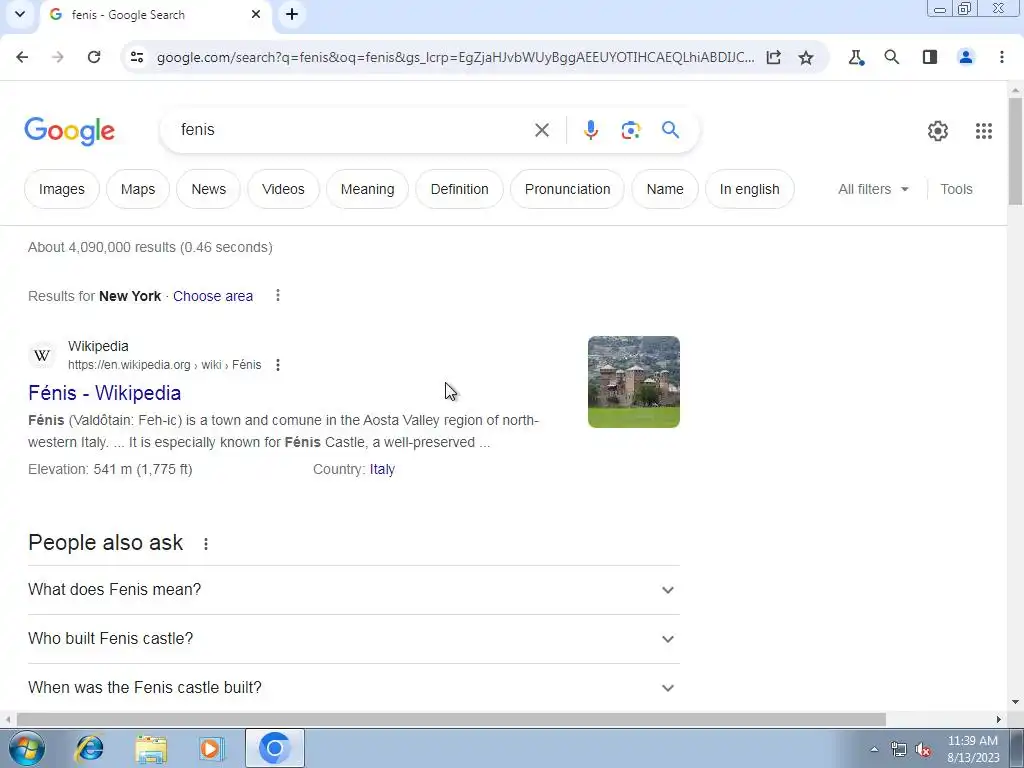Open Google quick settings gear

point(938,131)
